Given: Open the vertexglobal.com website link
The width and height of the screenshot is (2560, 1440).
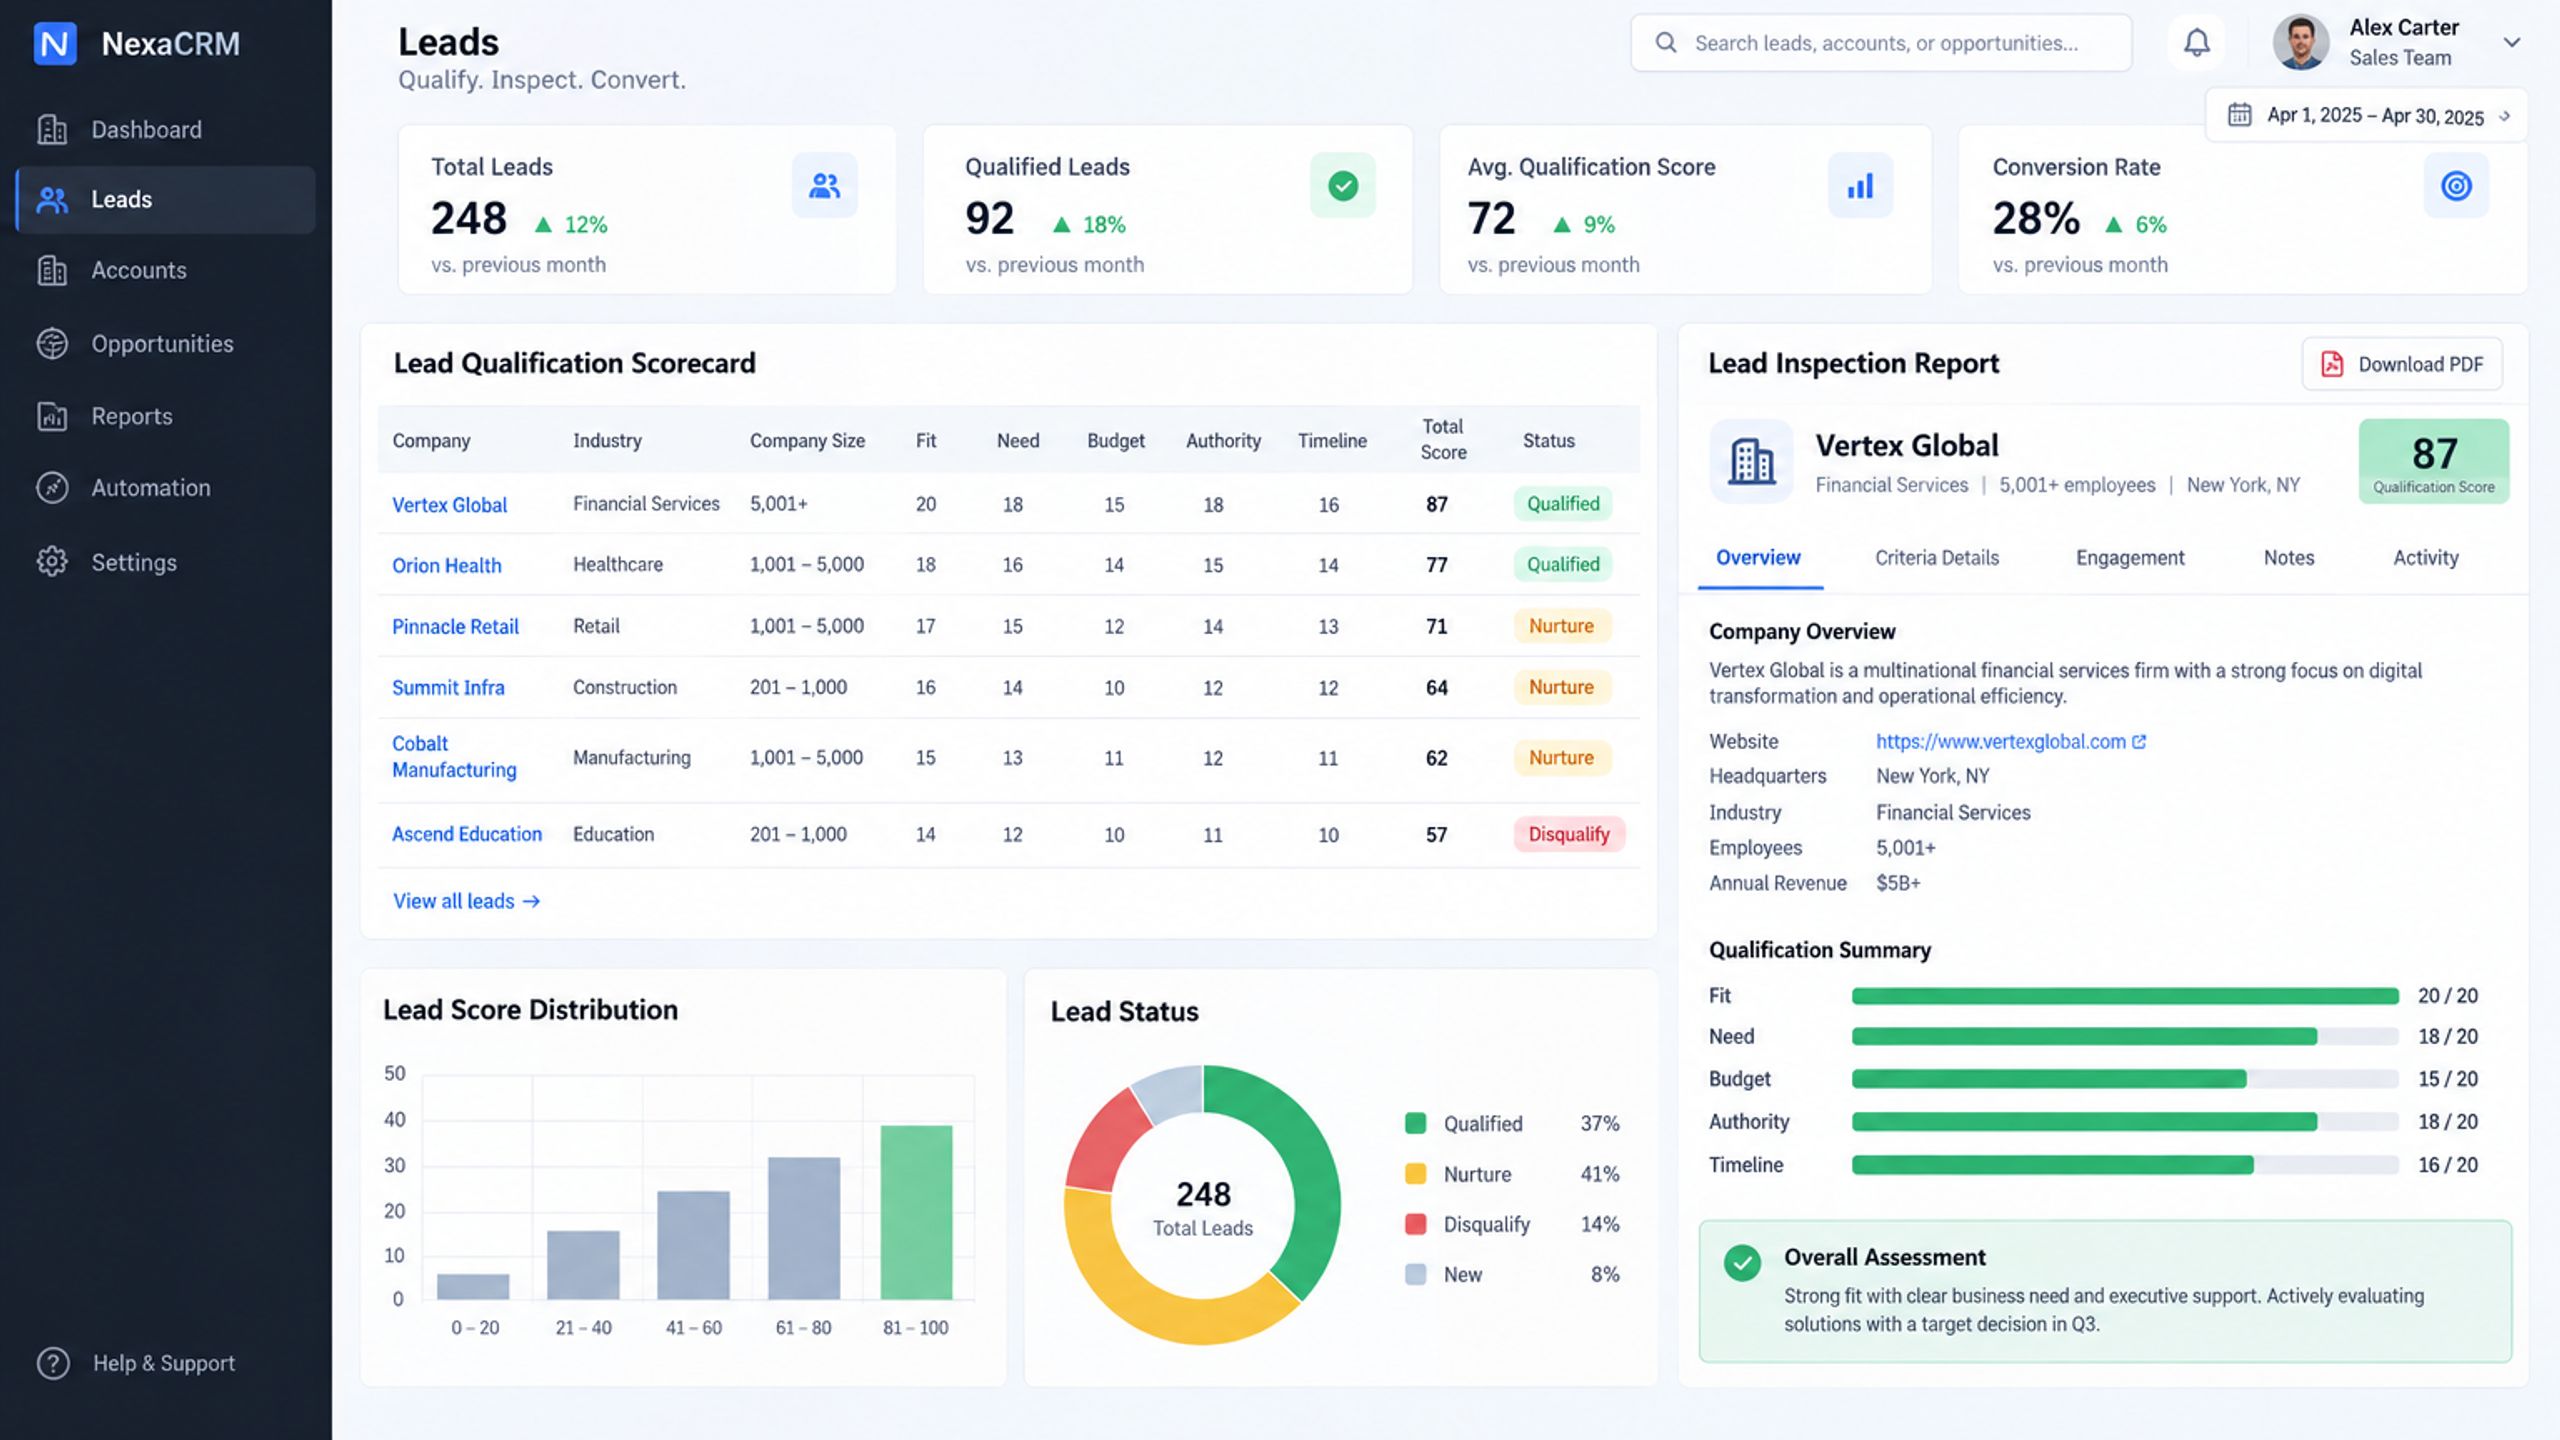Looking at the screenshot, I should 2010,741.
